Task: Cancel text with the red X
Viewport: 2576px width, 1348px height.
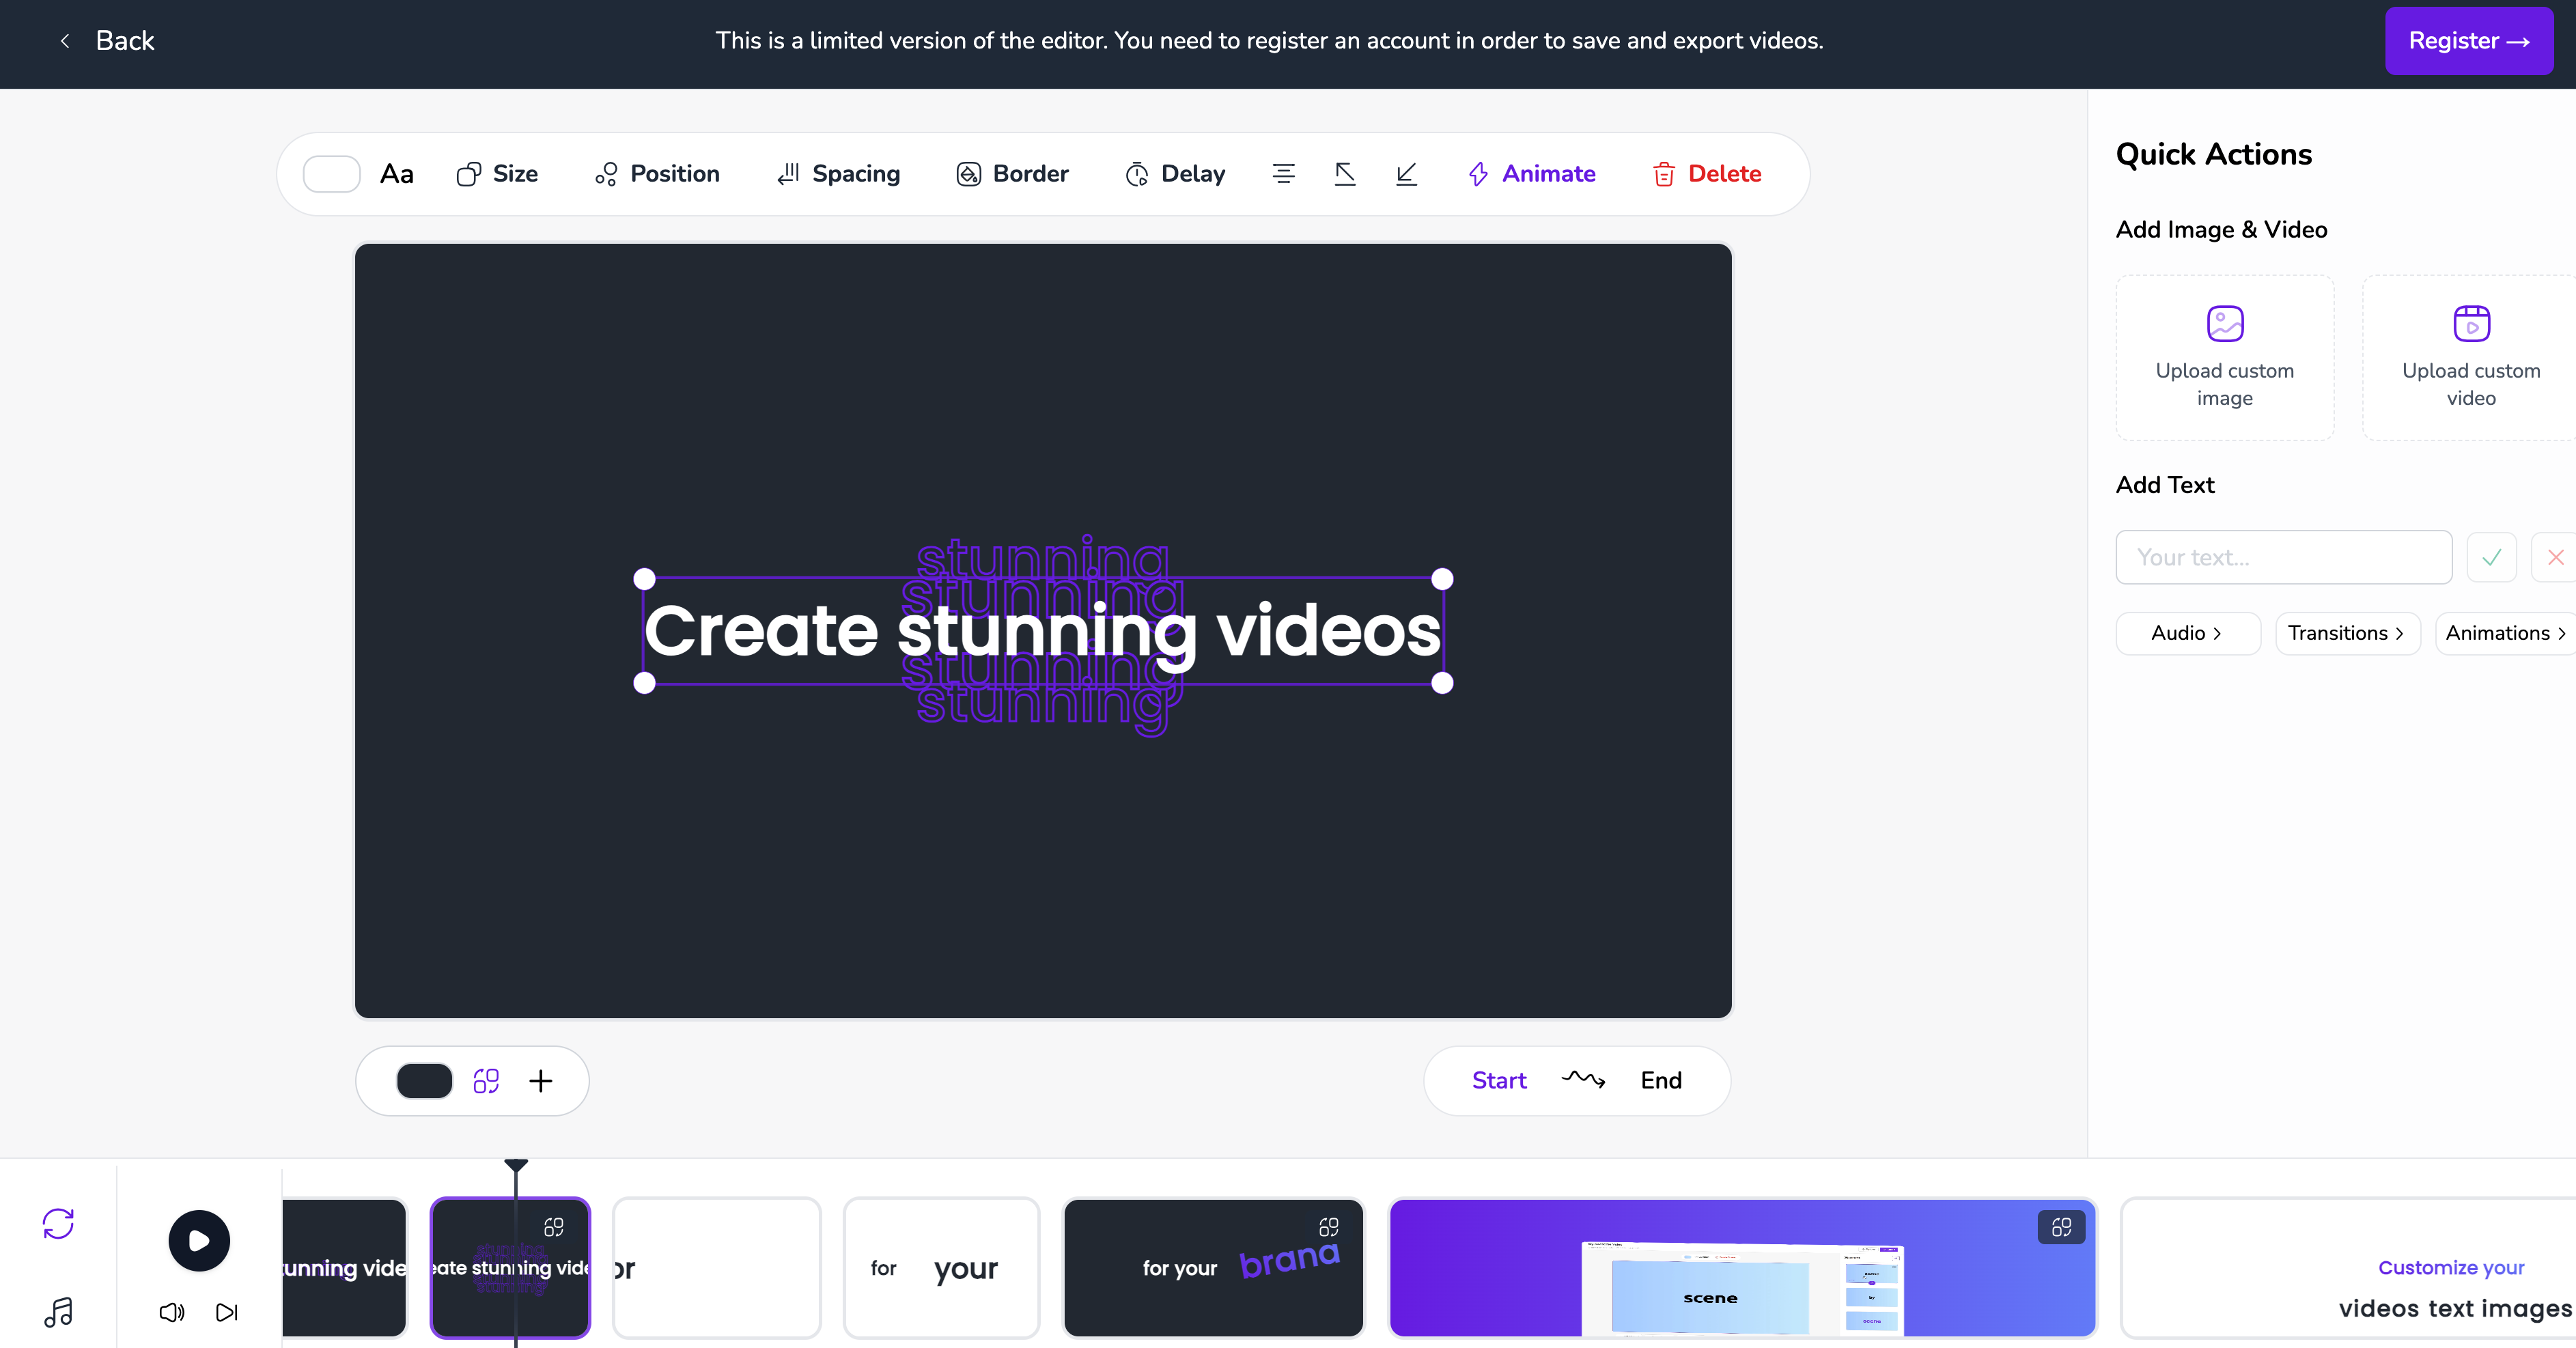Action: click(x=2555, y=557)
